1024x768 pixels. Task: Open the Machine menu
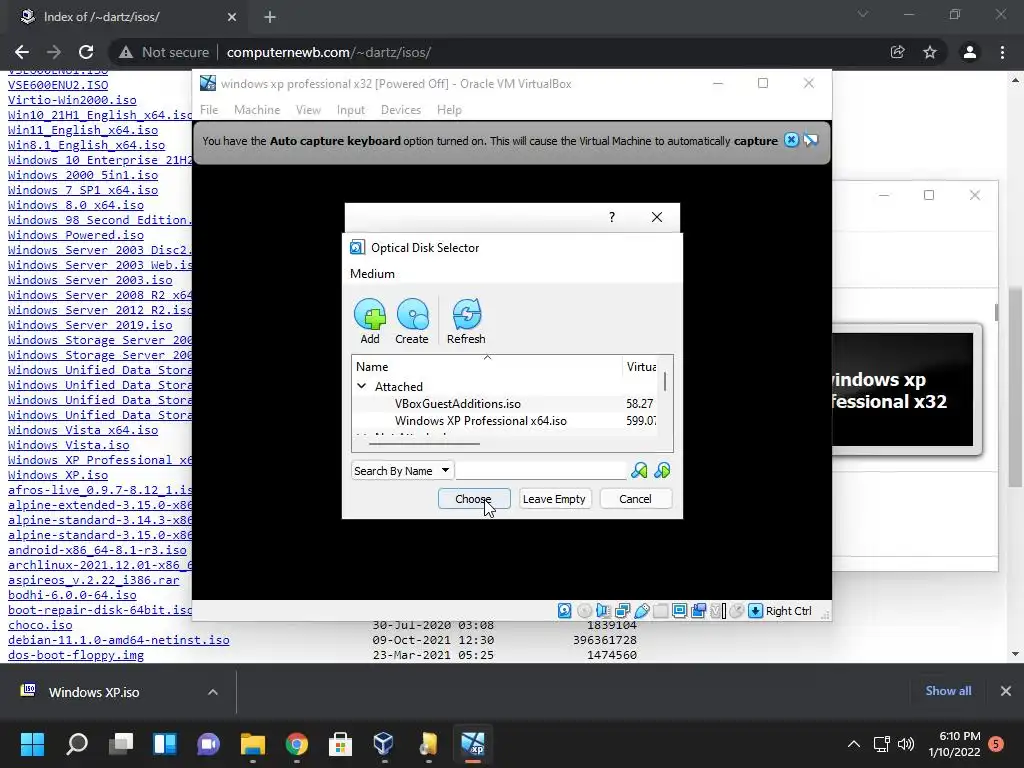[x=257, y=110]
